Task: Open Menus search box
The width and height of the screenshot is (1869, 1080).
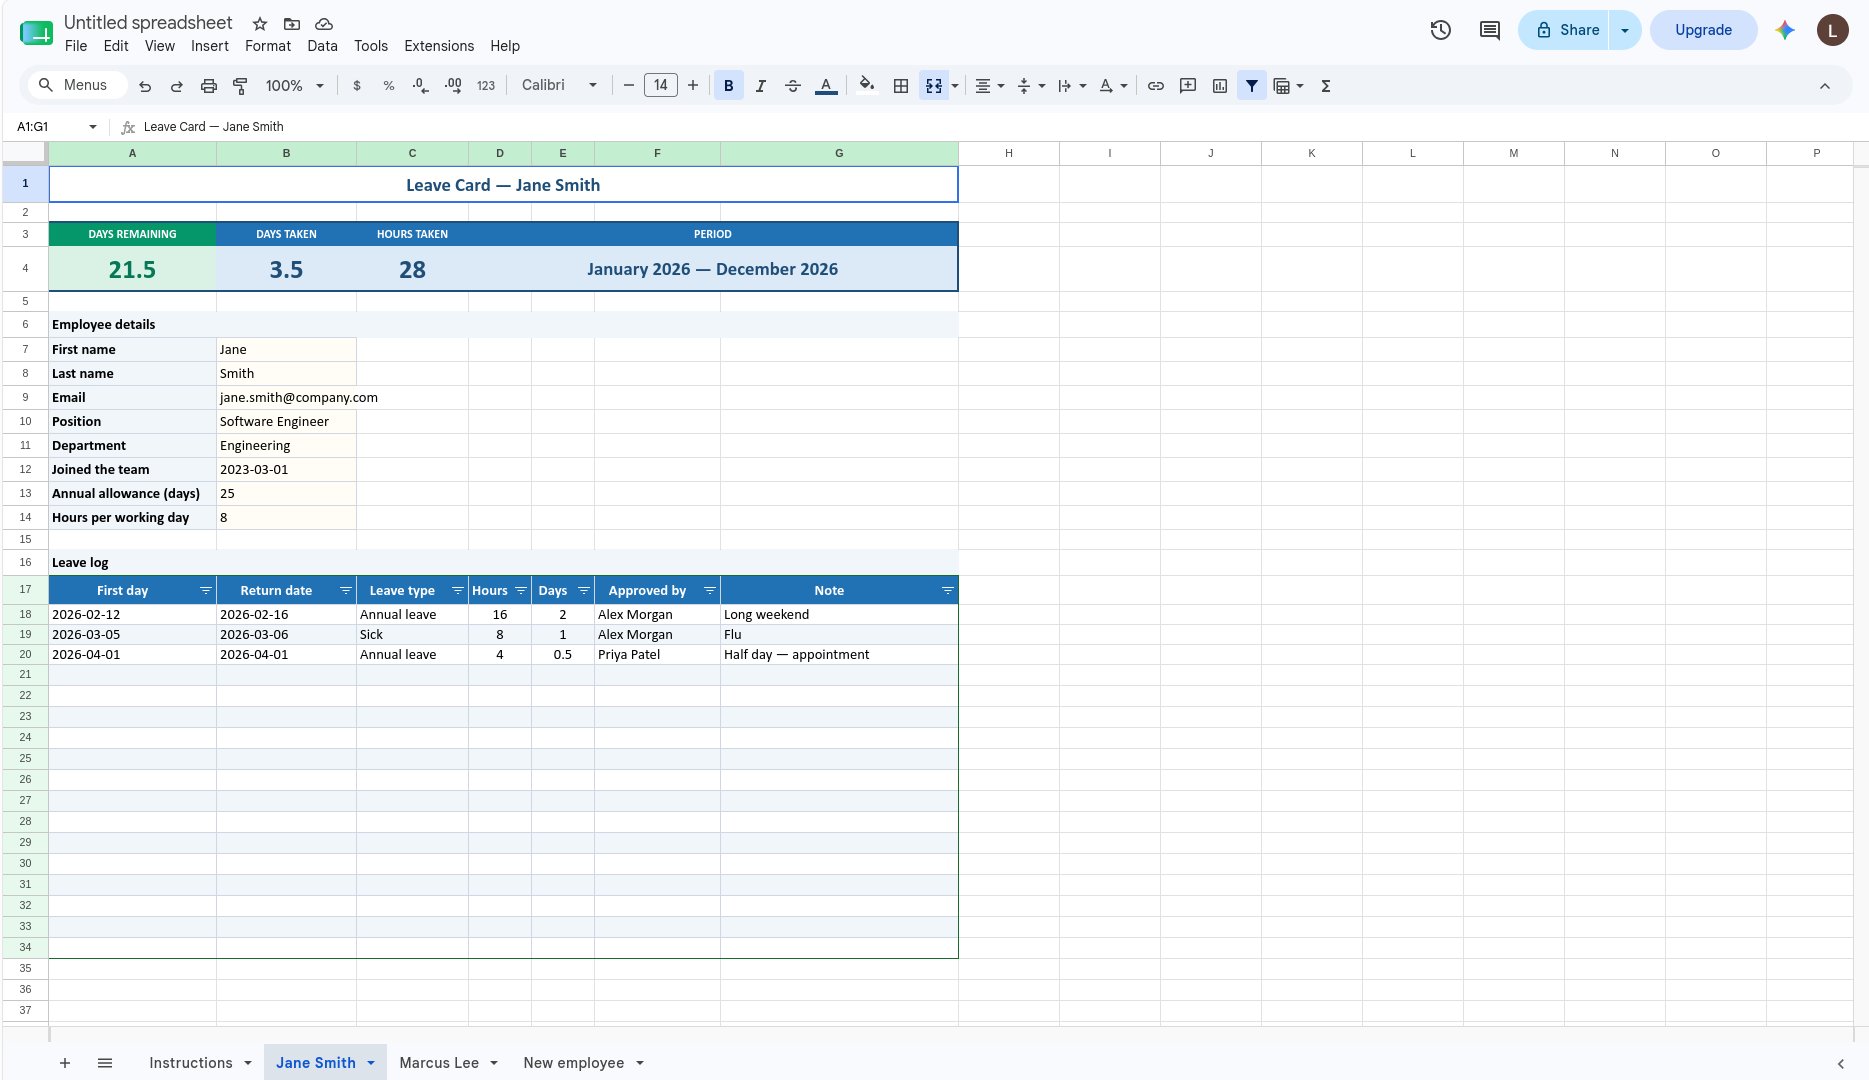Action: point(77,86)
